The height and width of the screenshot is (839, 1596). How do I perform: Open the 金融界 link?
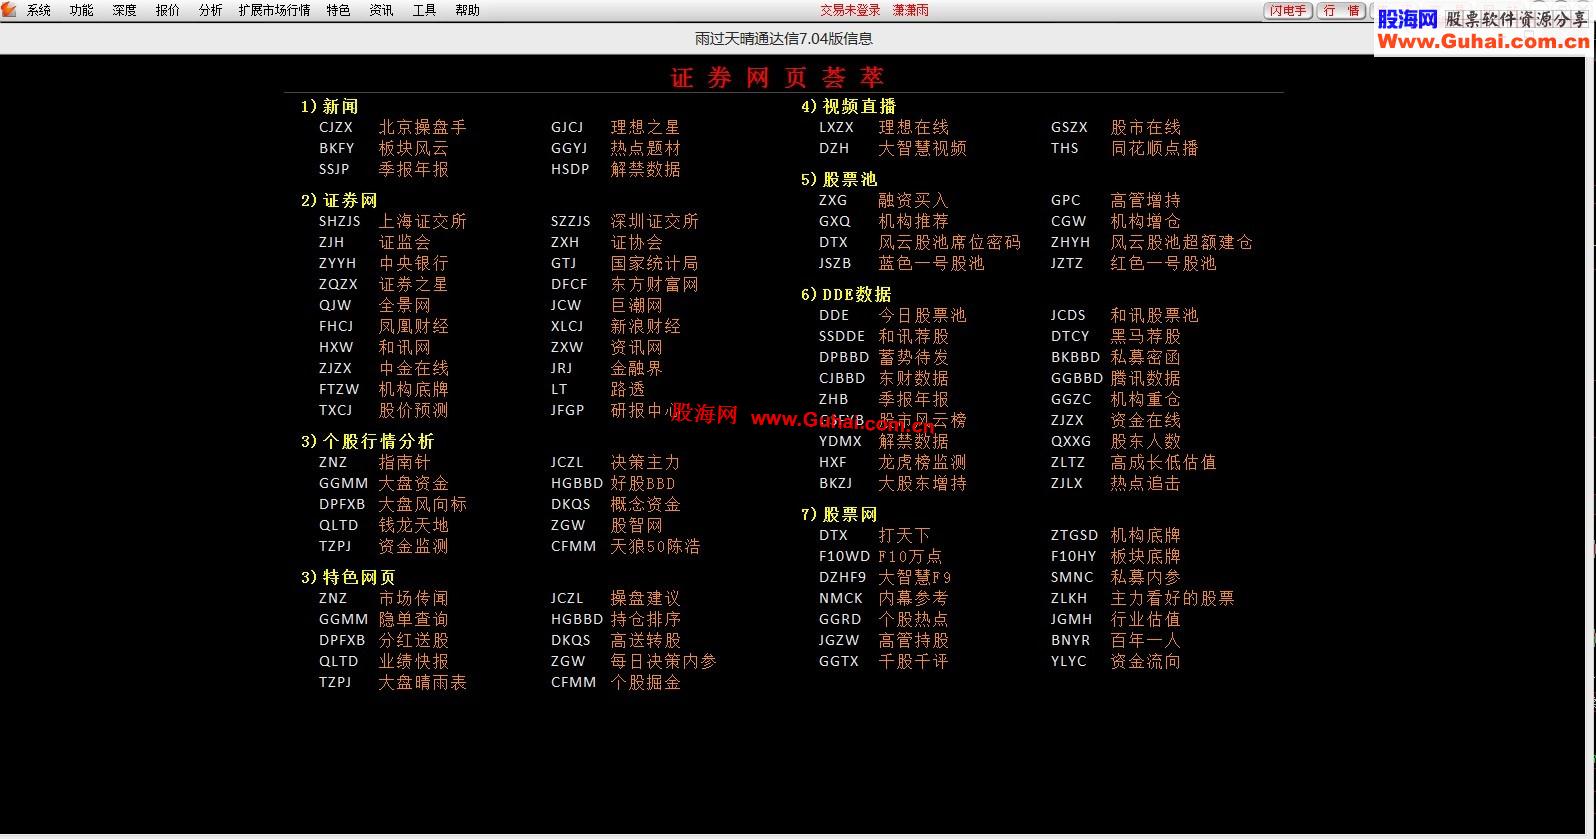pos(637,368)
